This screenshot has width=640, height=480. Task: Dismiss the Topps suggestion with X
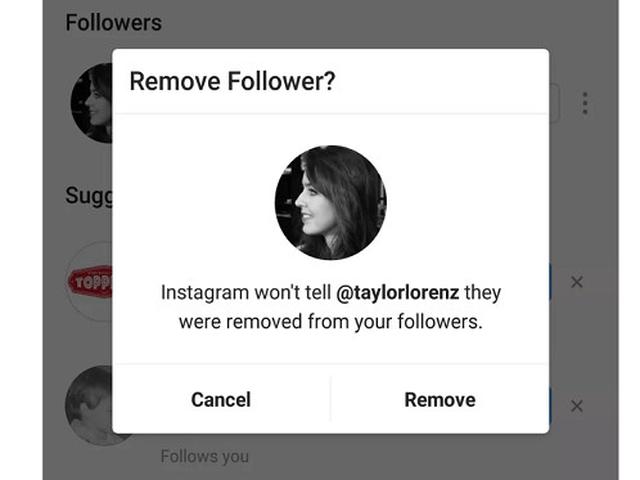pyautogui.click(x=576, y=282)
